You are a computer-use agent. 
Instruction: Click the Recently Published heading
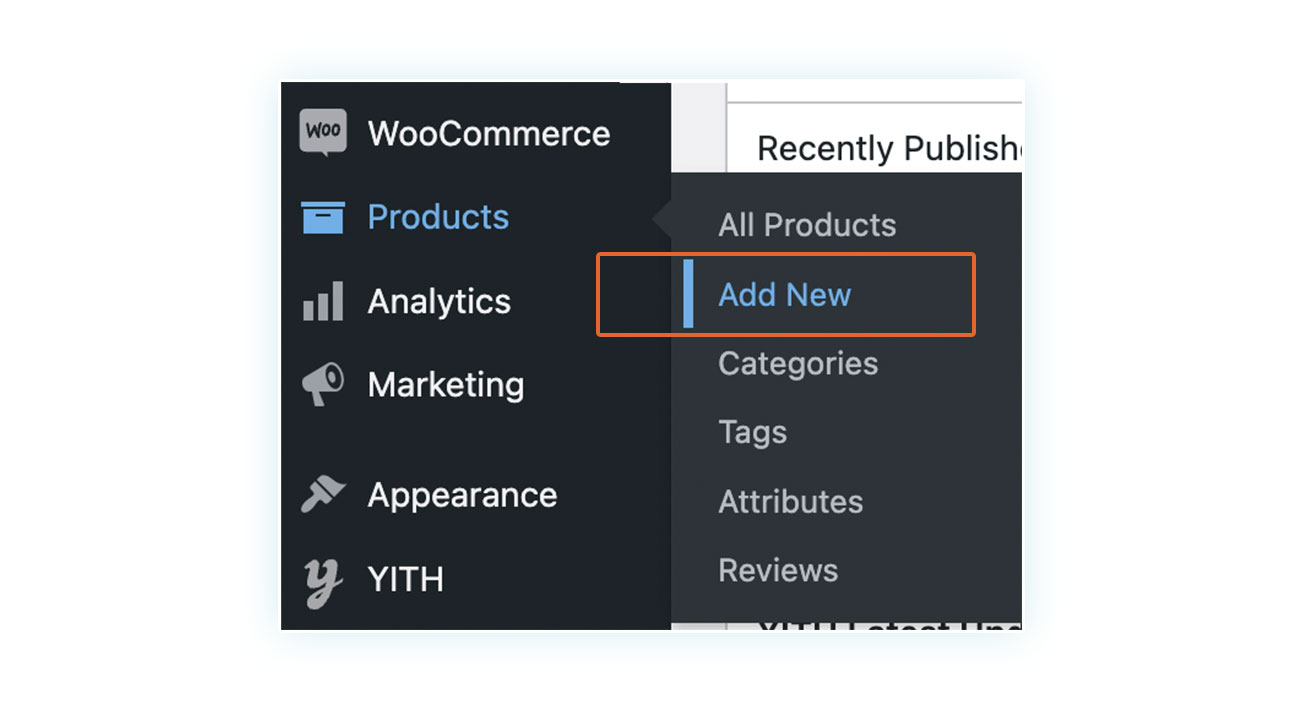point(889,148)
